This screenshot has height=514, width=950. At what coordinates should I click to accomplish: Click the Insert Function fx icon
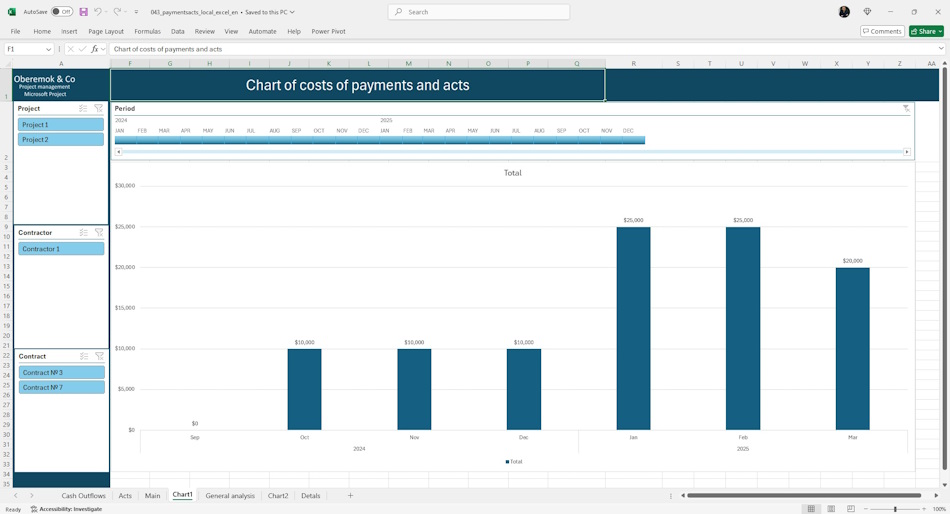tap(95, 49)
